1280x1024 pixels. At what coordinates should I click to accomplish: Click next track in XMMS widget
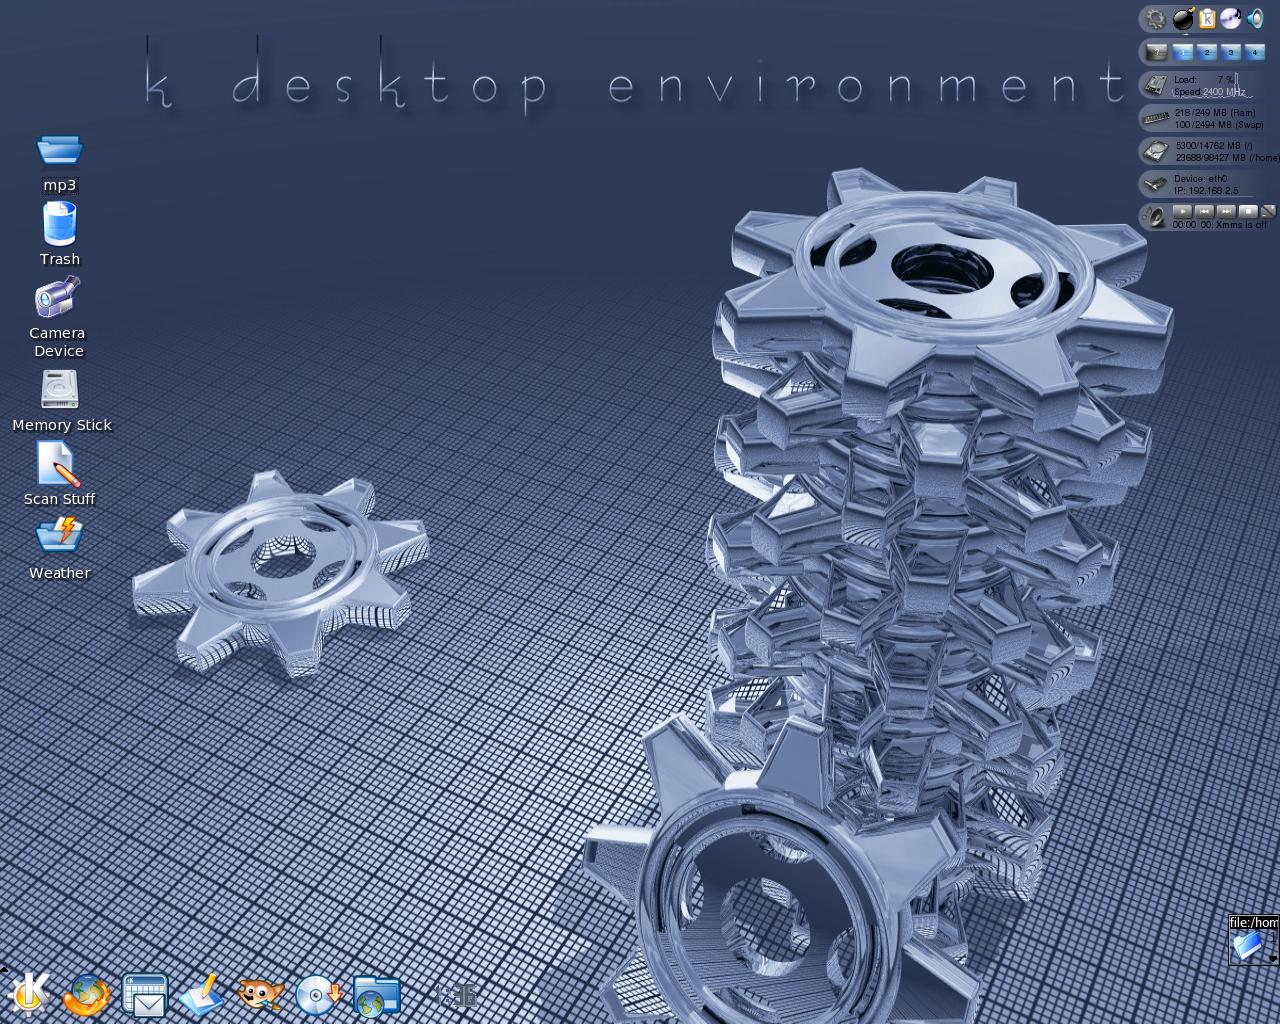tap(1226, 211)
